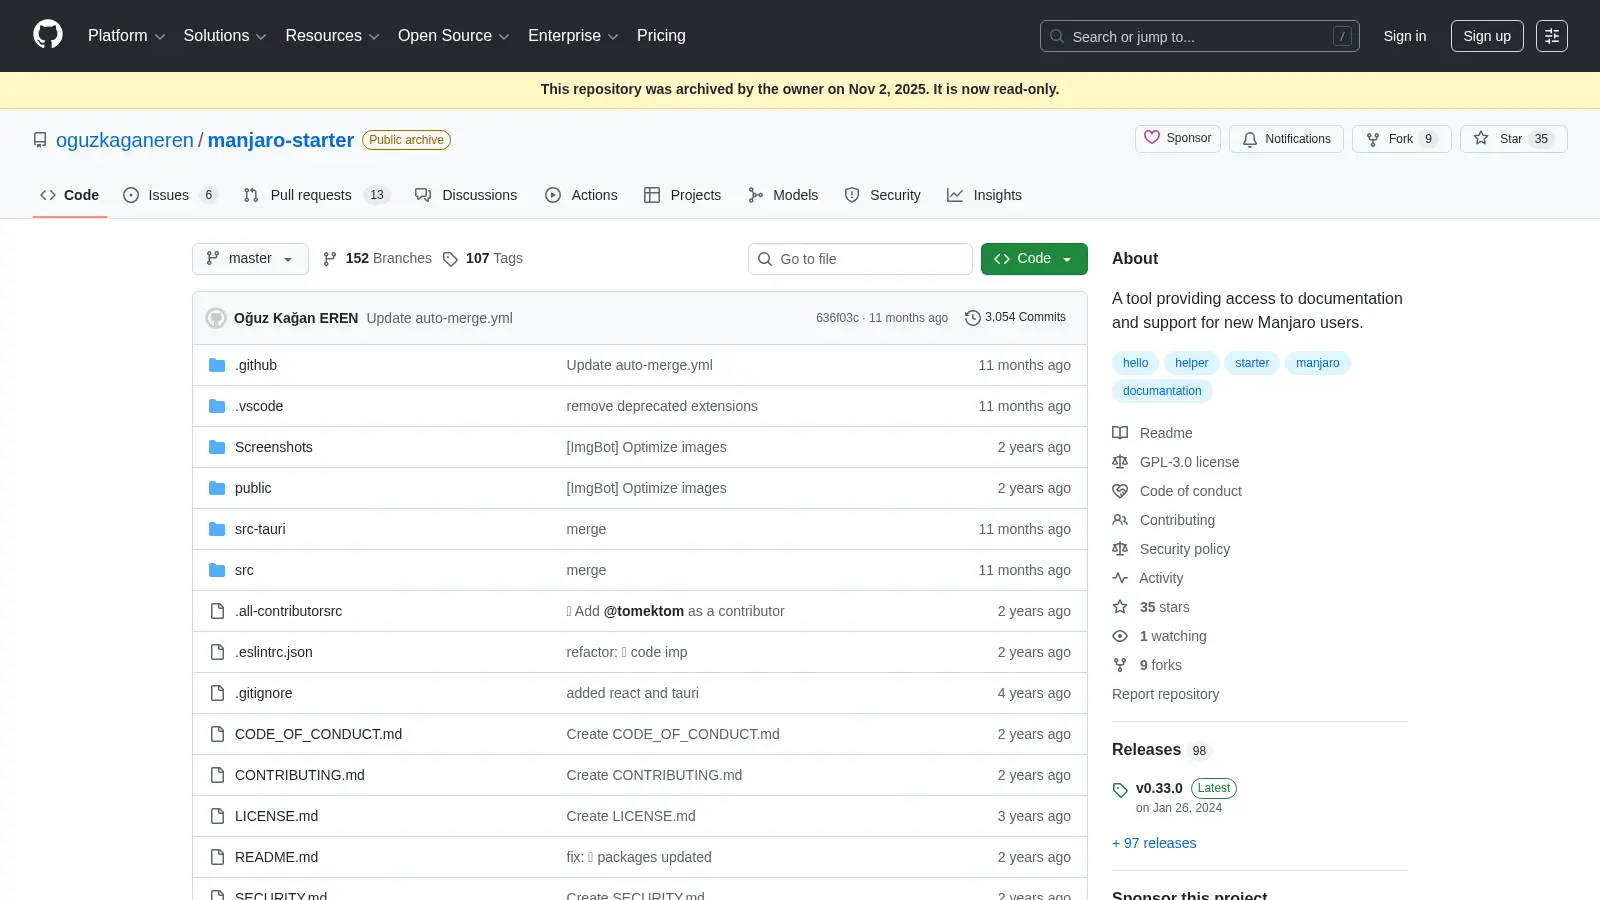Click the search magnifier icon in header
This screenshot has width=1600, height=900.
[x=1057, y=36]
